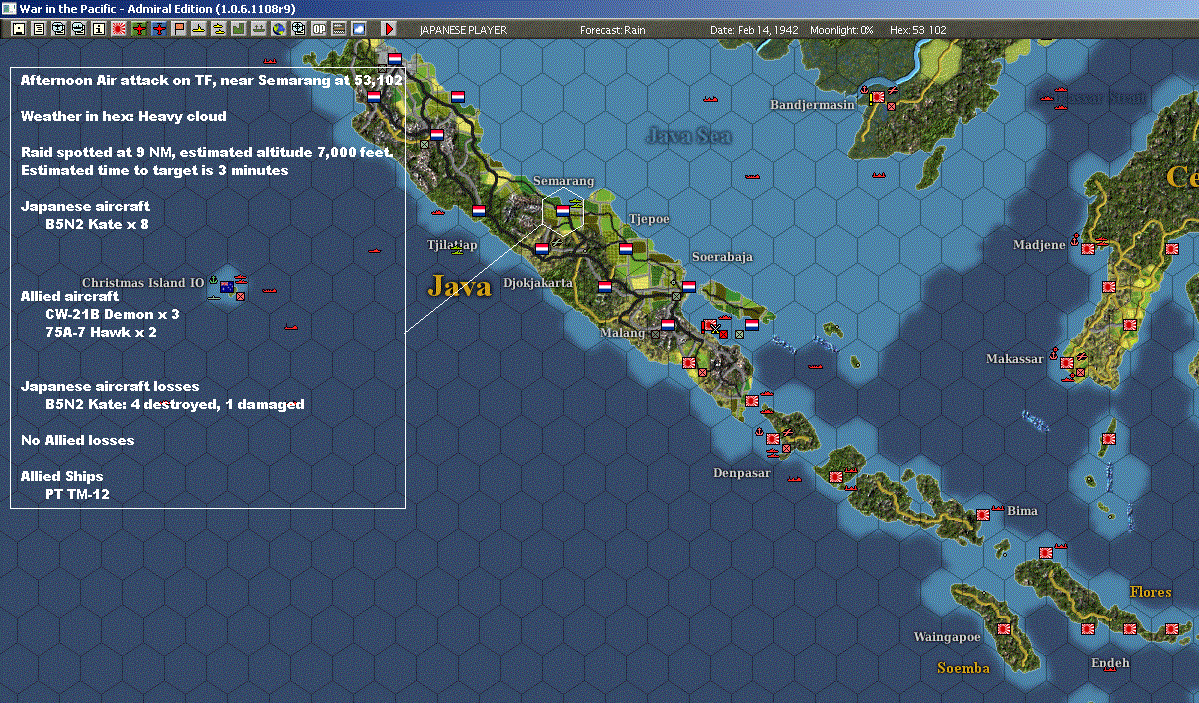Screen dimensions: 1199x703
Task: Click the Java Sea label
Action: point(688,136)
